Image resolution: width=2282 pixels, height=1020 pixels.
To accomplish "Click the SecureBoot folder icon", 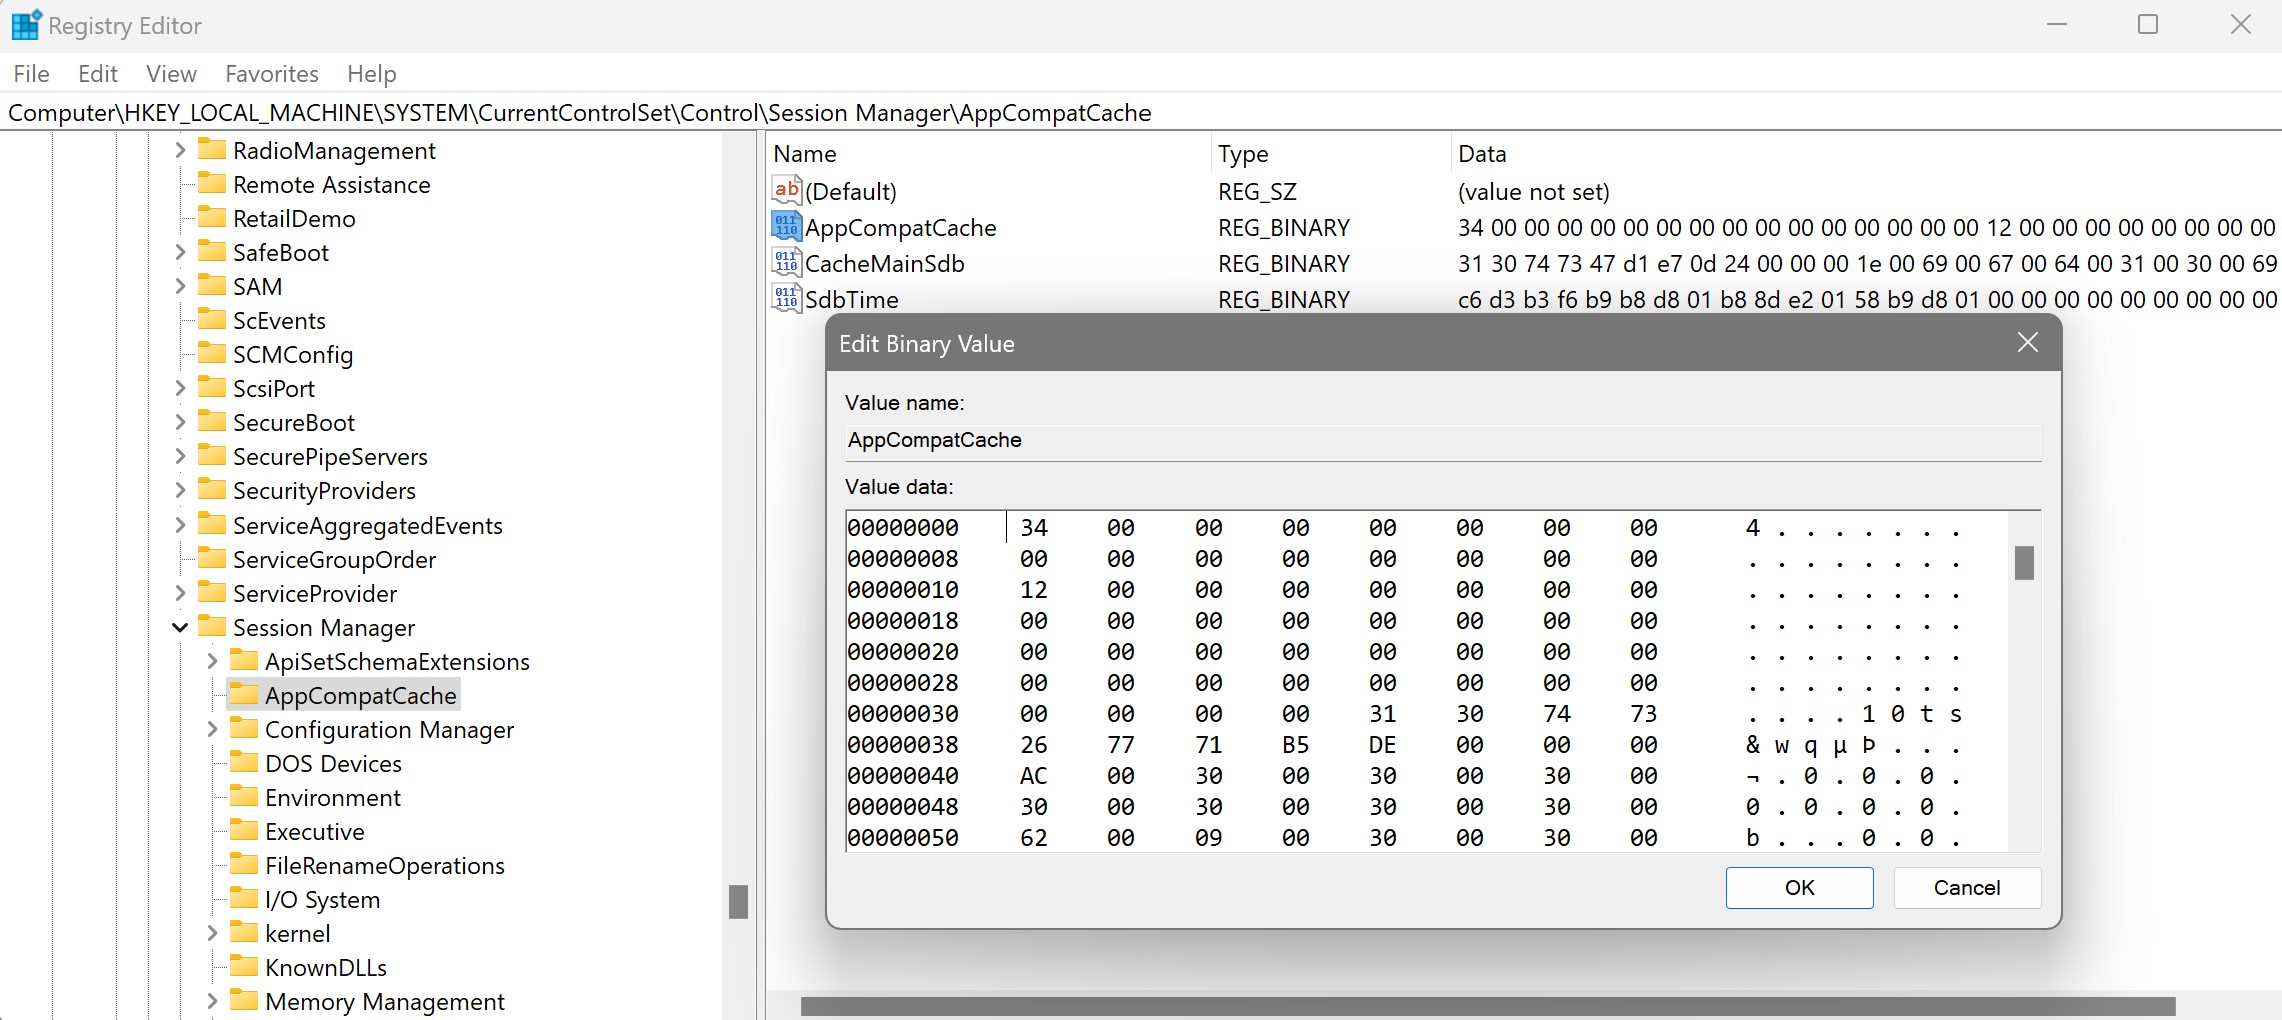I will [211, 422].
